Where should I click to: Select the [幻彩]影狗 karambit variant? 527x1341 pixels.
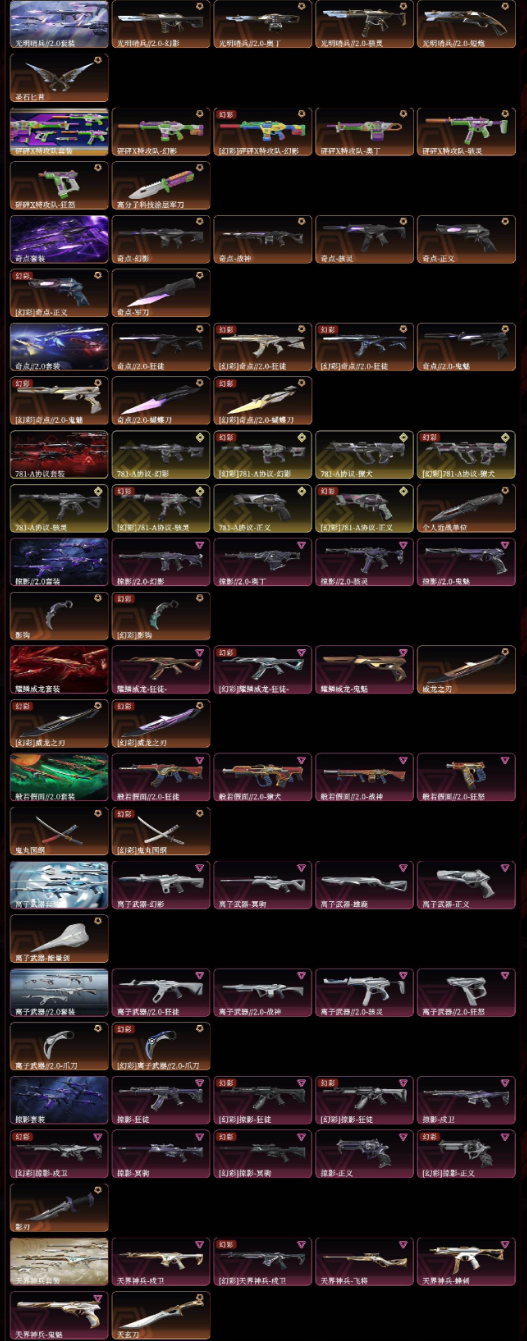(x=161, y=618)
